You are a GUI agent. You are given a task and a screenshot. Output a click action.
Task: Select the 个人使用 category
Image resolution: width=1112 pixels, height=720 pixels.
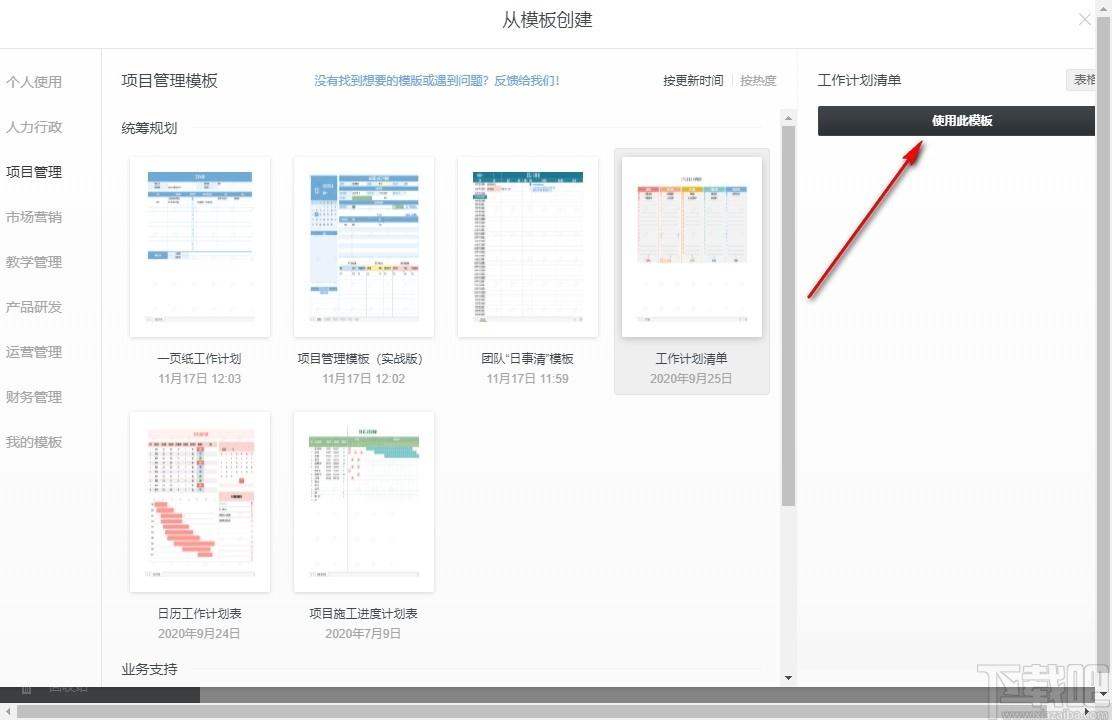coord(34,82)
